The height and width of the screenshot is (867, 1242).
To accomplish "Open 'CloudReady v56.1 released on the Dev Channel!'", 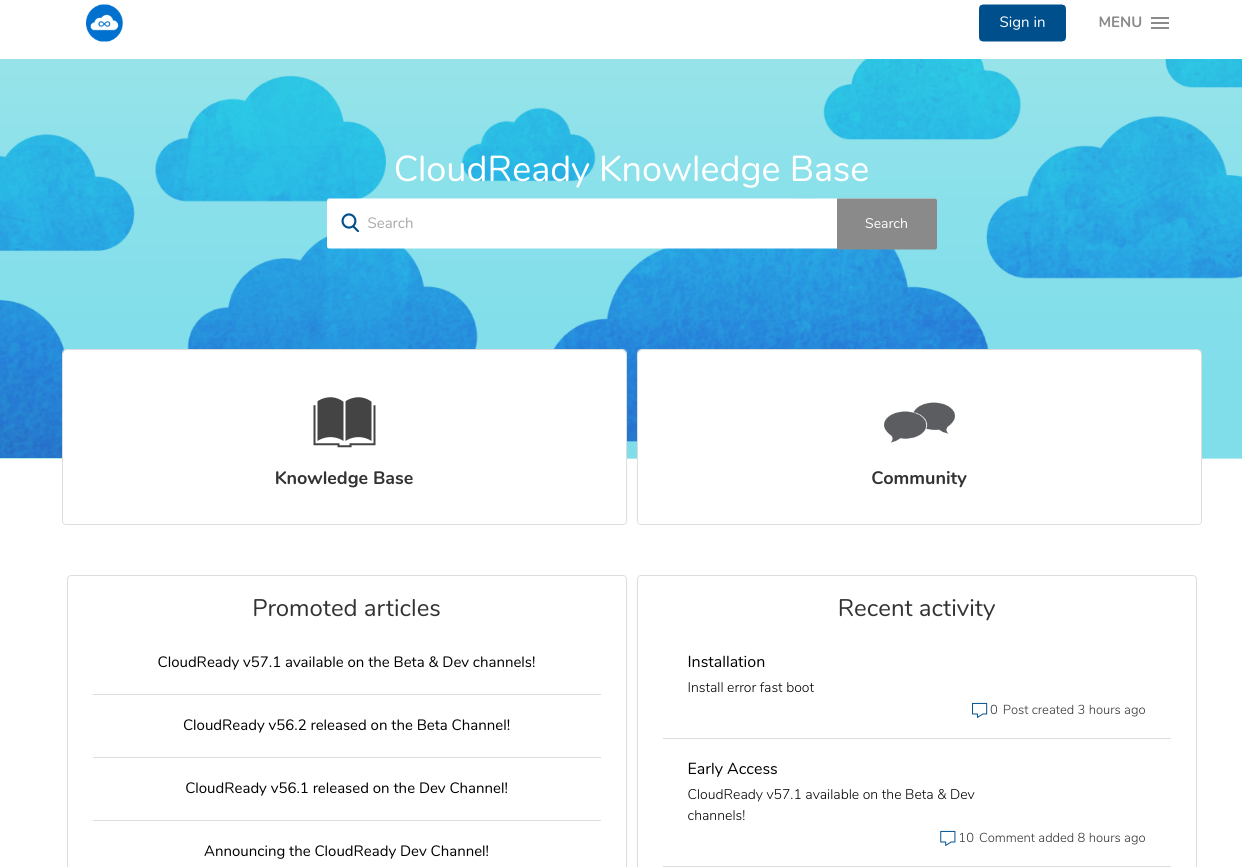I will pyautogui.click(x=346, y=788).
